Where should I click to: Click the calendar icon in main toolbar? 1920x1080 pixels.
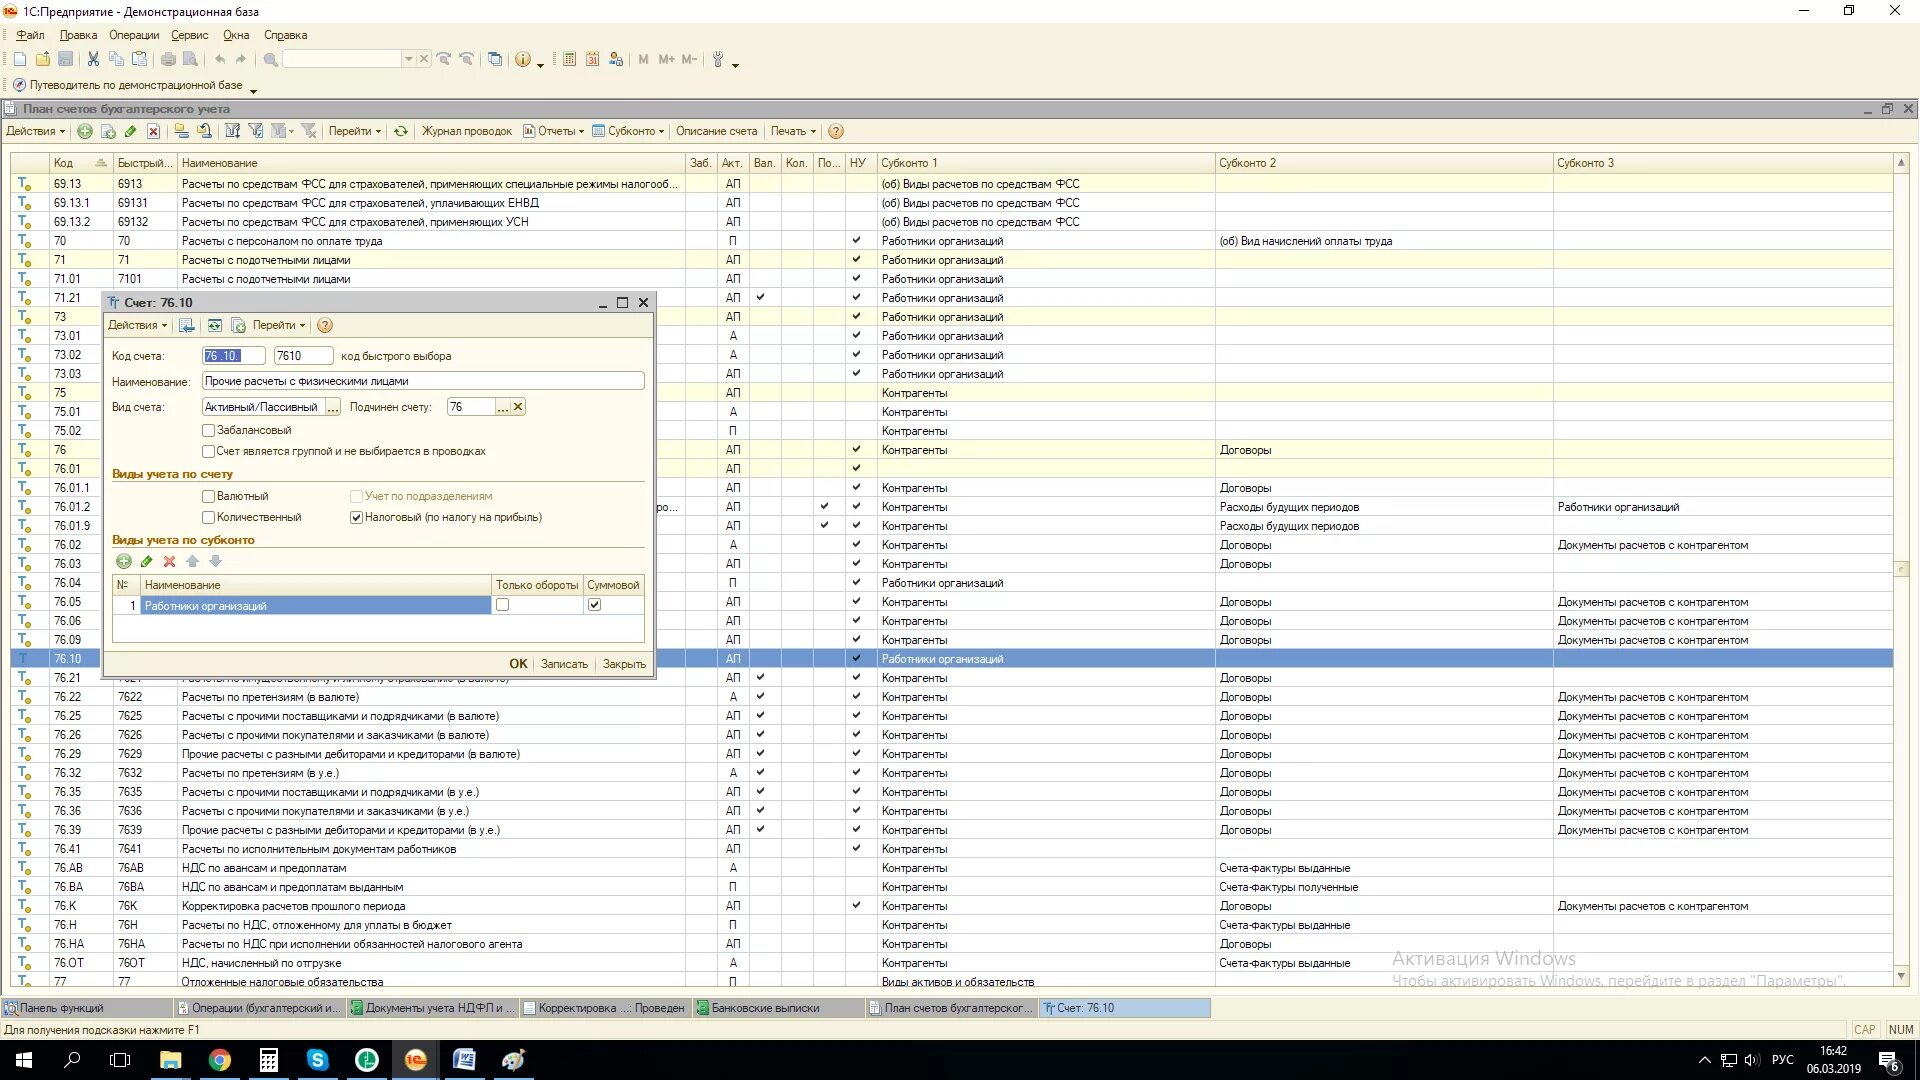592,60
